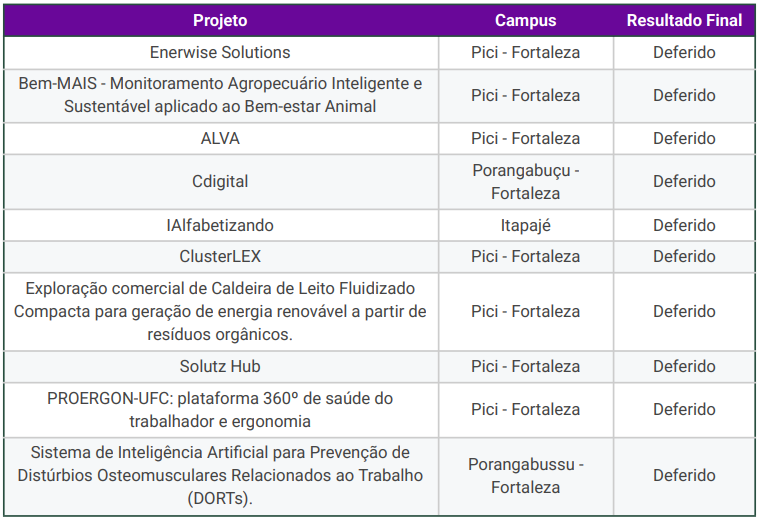The width and height of the screenshot is (761, 520).
Task: Select the Enerwise Solutions project cell
Action: (x=220, y=52)
